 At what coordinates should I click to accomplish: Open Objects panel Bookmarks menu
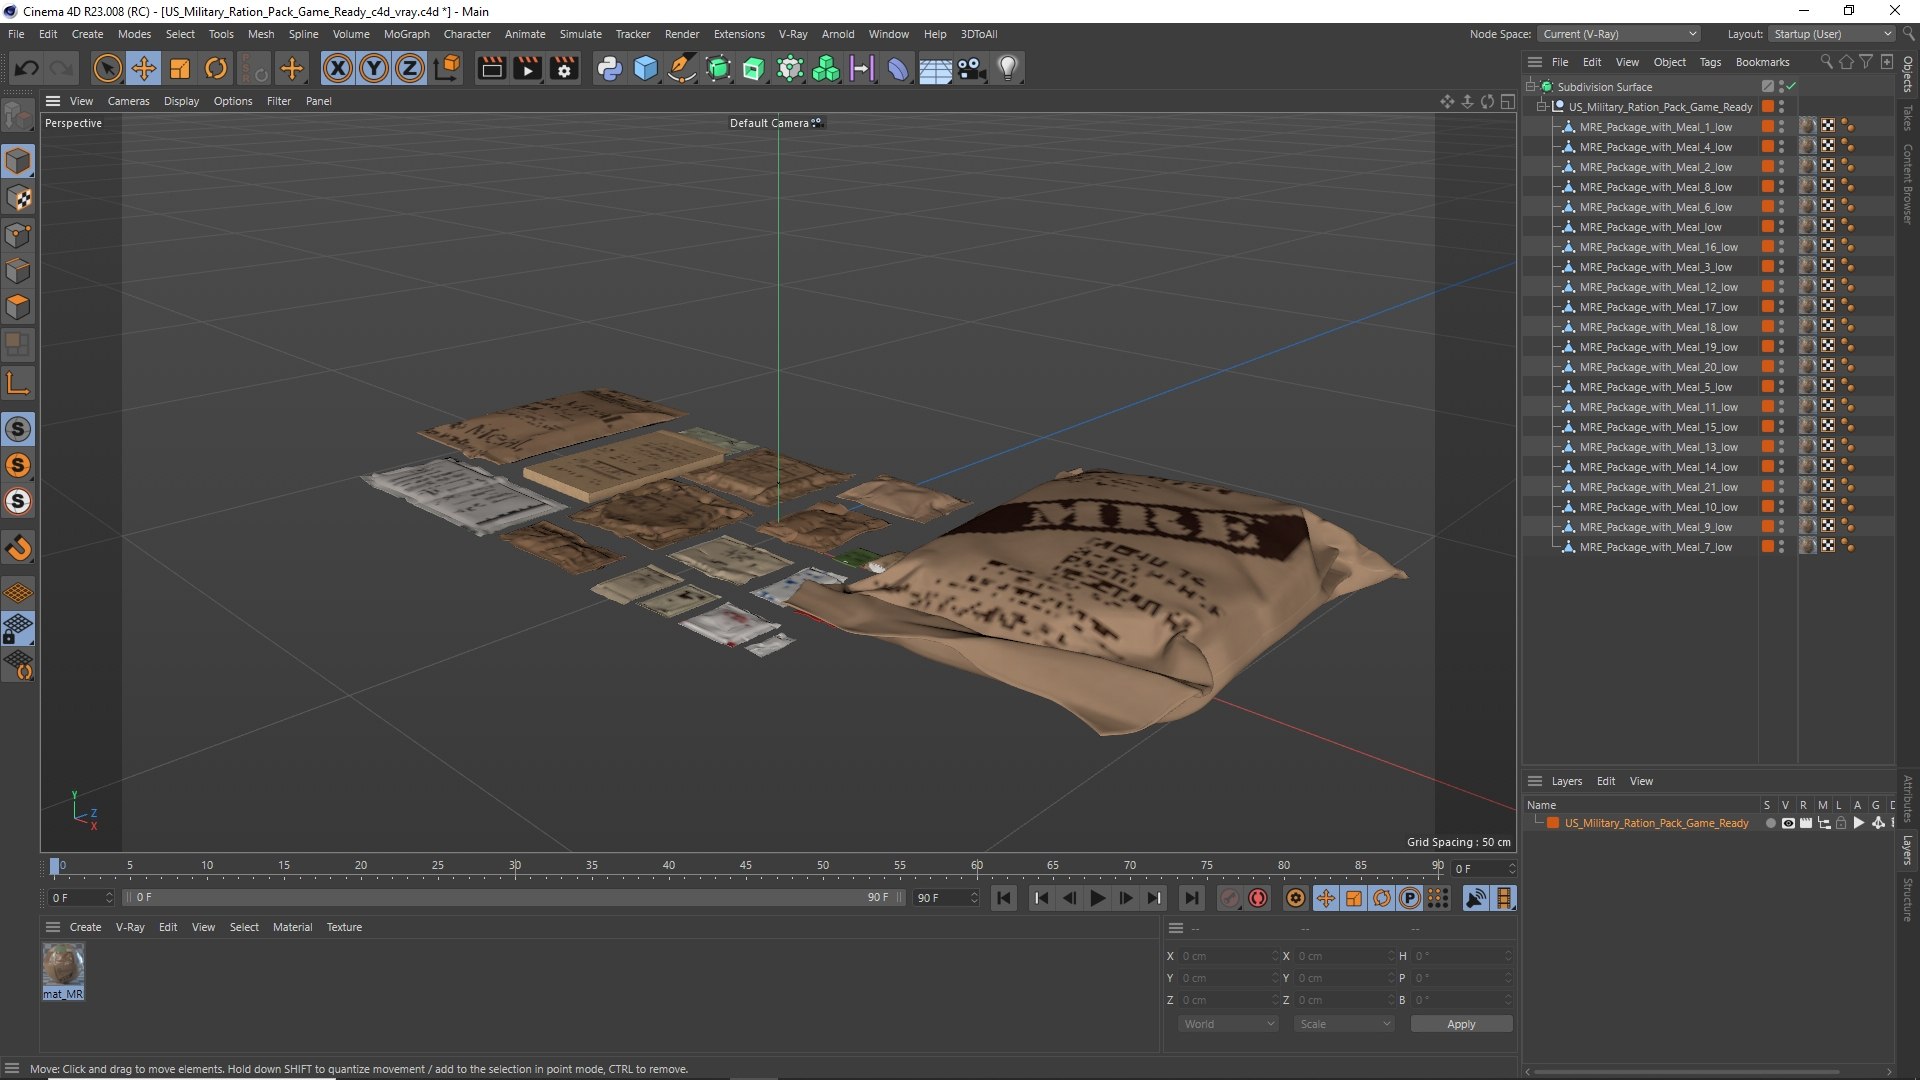(1762, 62)
